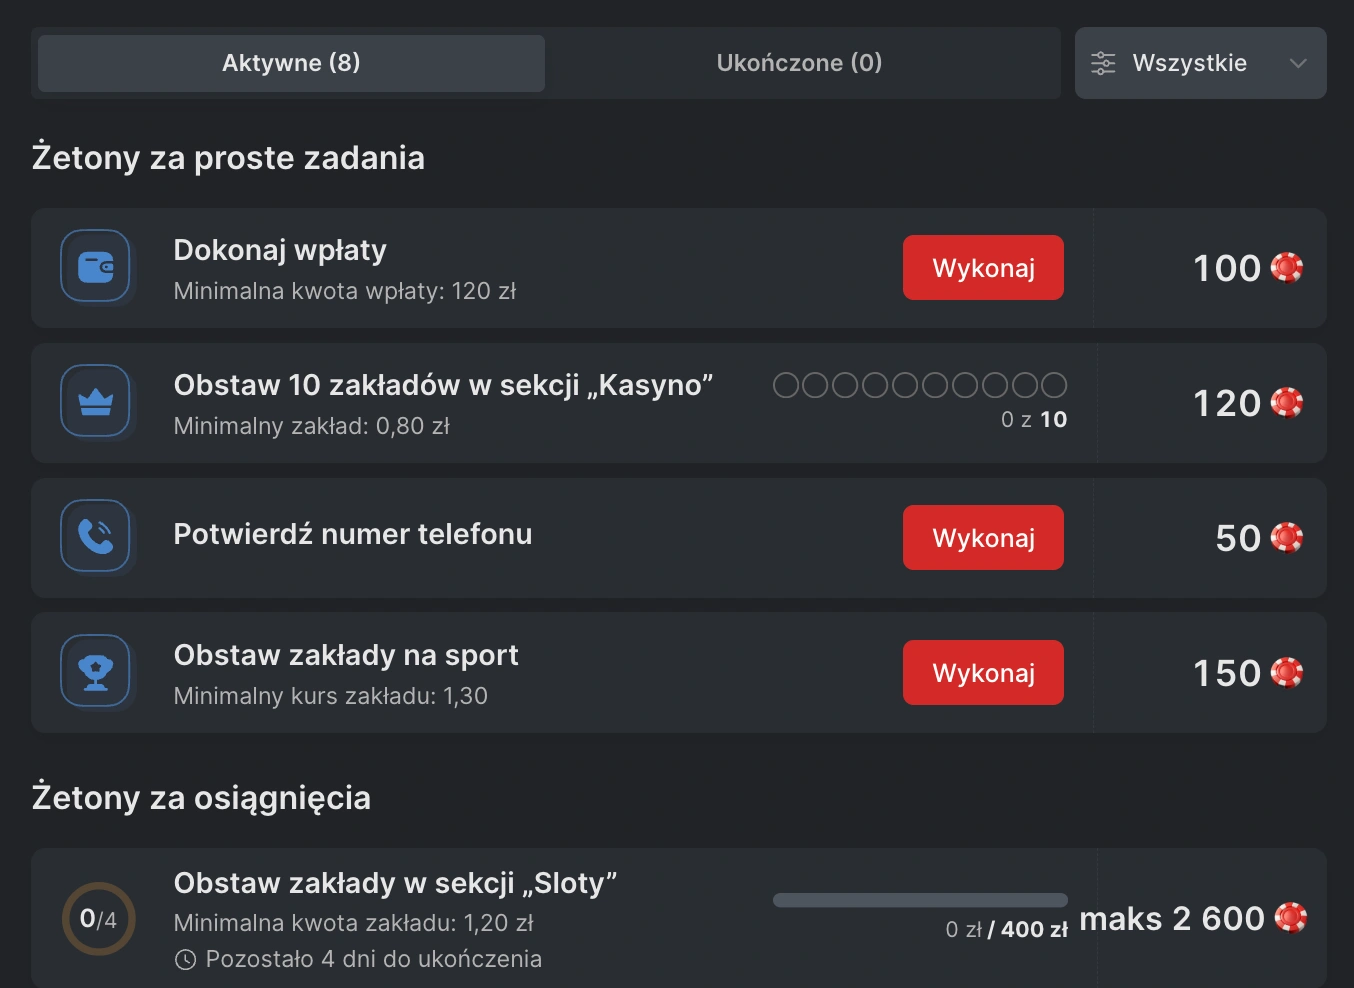Image resolution: width=1354 pixels, height=988 pixels.
Task: Click the chip icon next to 100 reward
Action: pyautogui.click(x=1287, y=267)
